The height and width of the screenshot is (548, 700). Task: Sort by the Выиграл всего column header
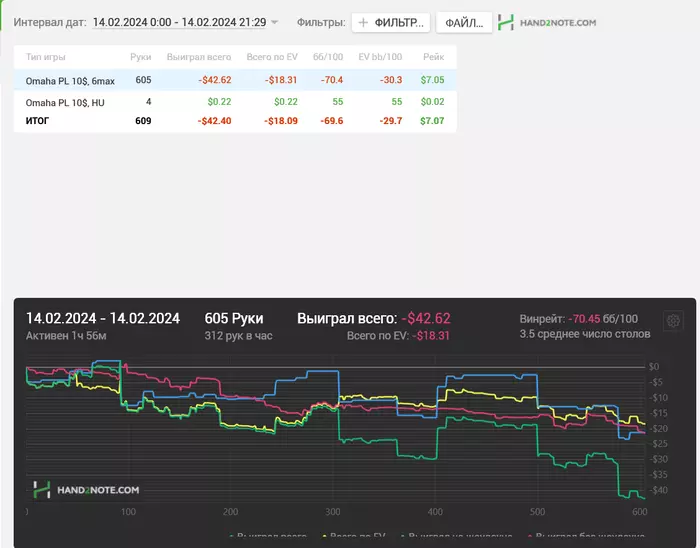tap(199, 58)
